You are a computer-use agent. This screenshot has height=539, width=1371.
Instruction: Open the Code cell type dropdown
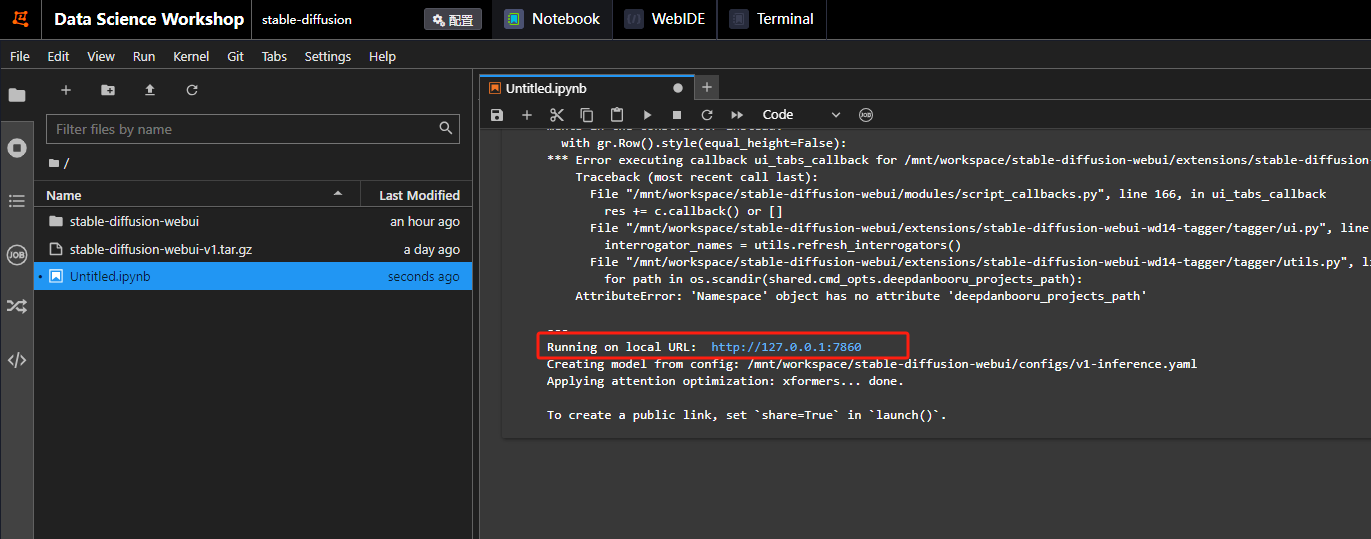point(802,115)
